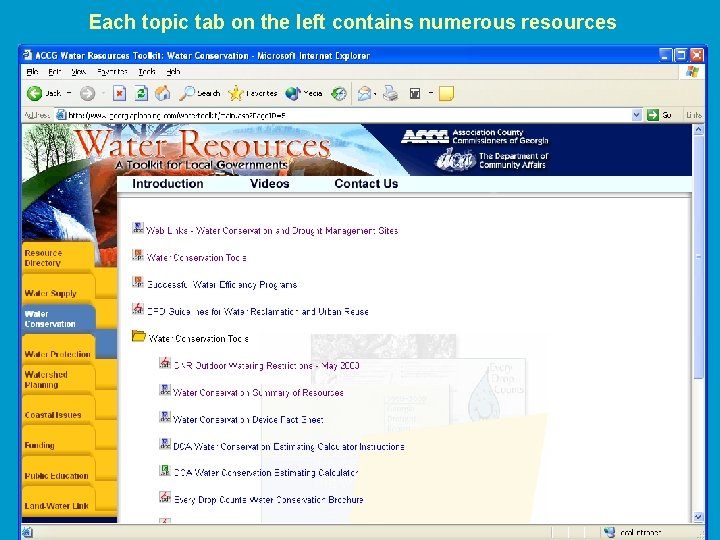Open the File menu
The width and height of the screenshot is (720, 540).
pos(32,72)
